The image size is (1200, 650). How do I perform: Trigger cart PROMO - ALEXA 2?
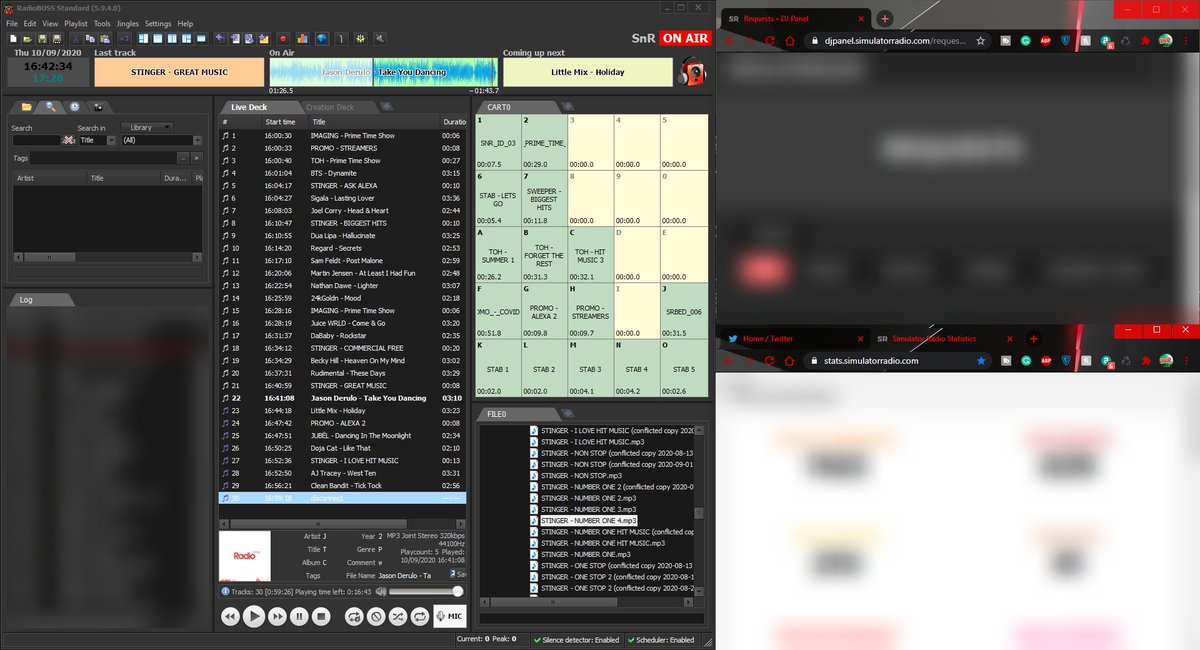pos(543,310)
